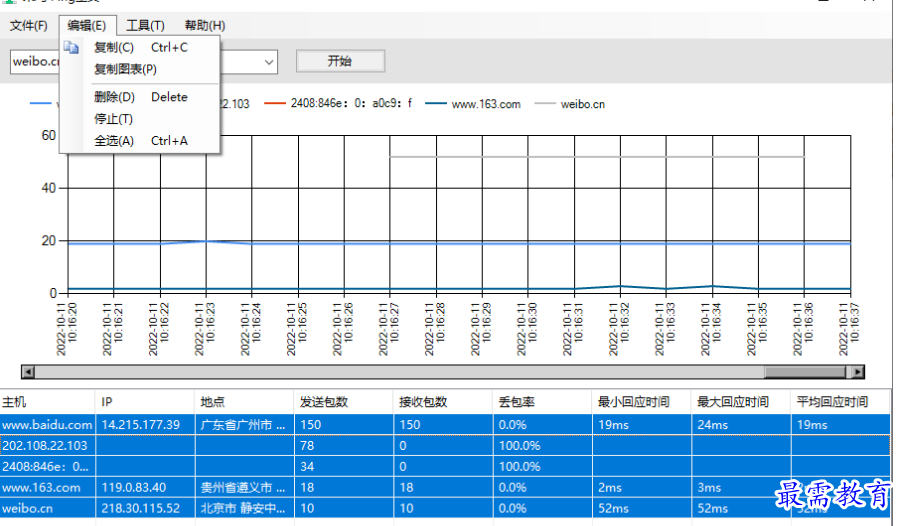Close the open 编辑(E) menu
899x526 pixels.
[x=87, y=26]
